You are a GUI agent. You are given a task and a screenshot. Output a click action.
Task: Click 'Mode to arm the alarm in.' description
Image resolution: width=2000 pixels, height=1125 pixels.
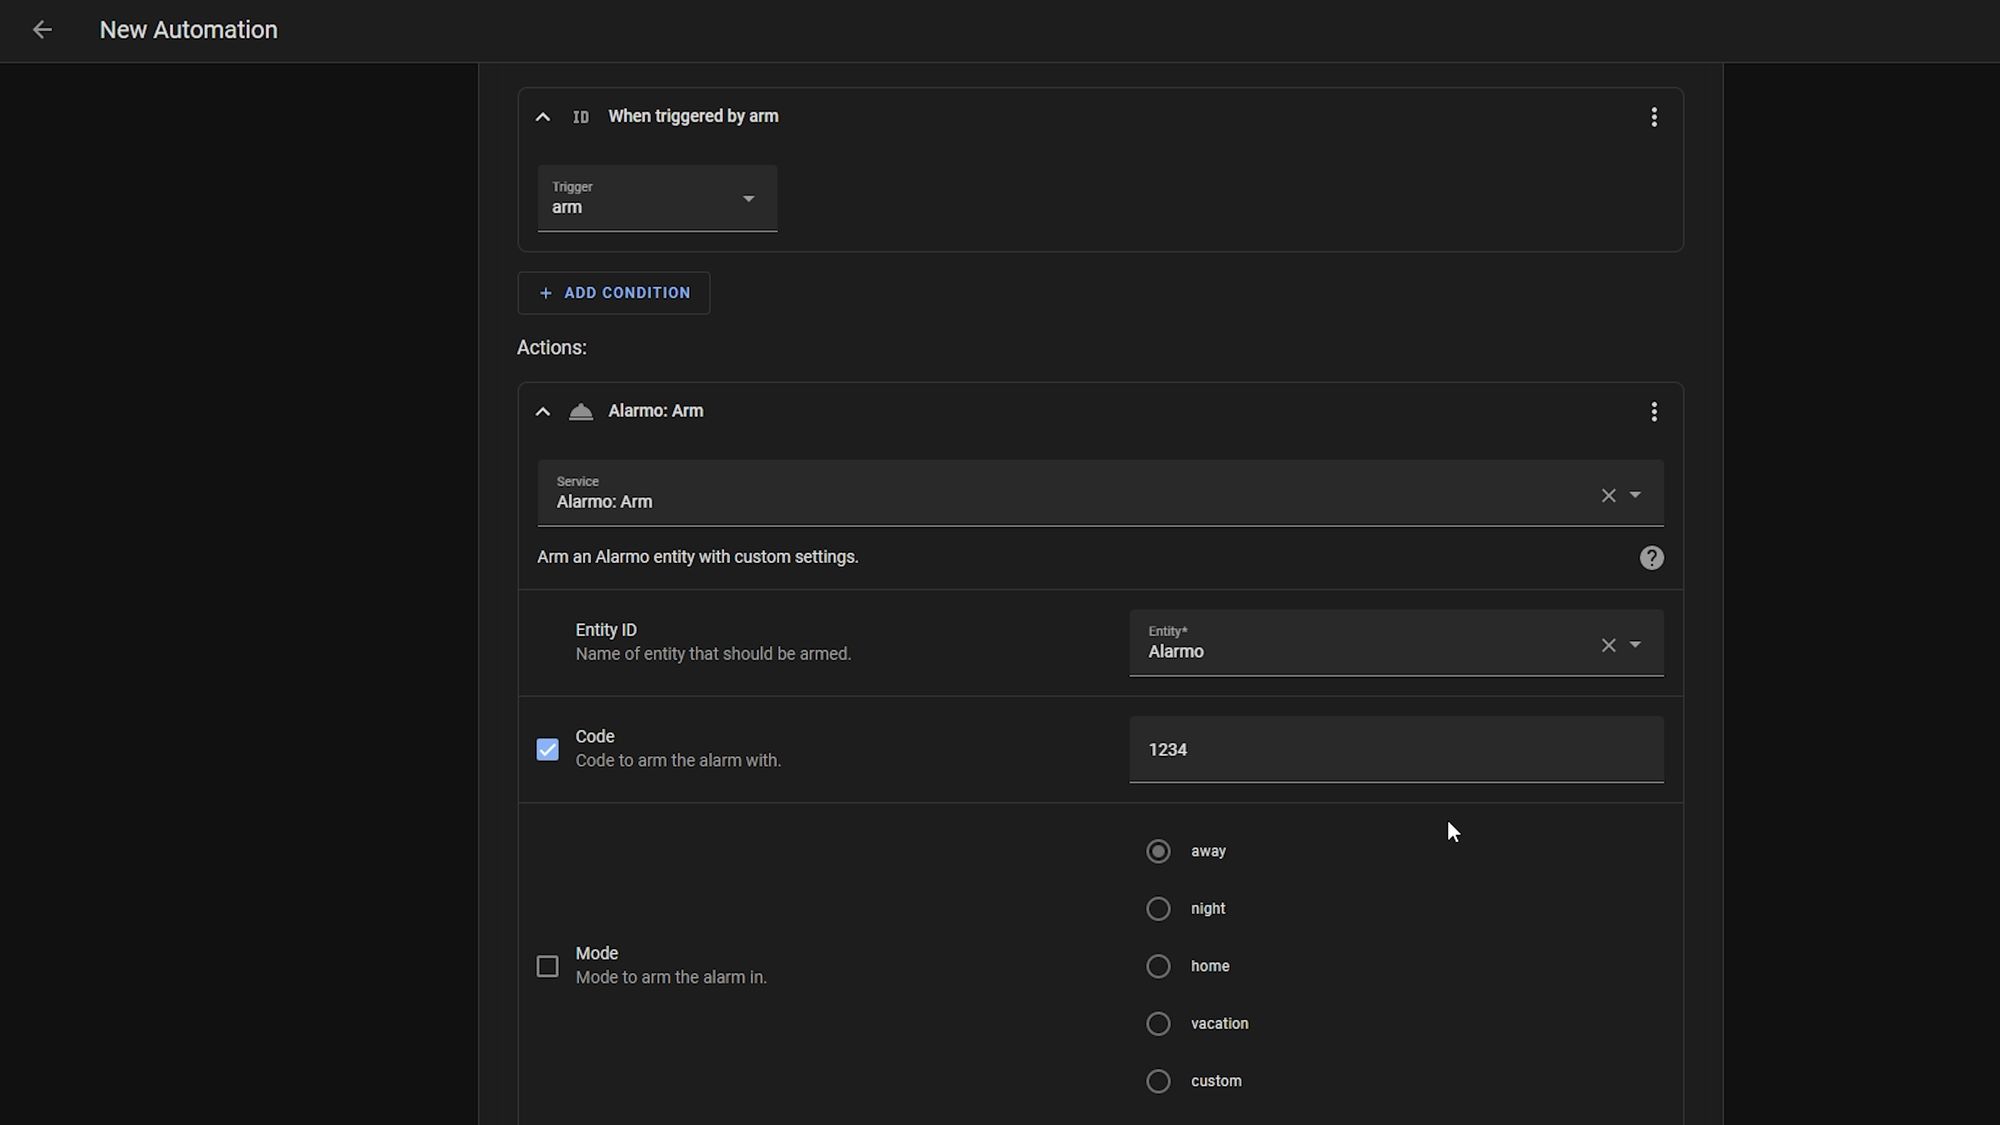coord(671,978)
